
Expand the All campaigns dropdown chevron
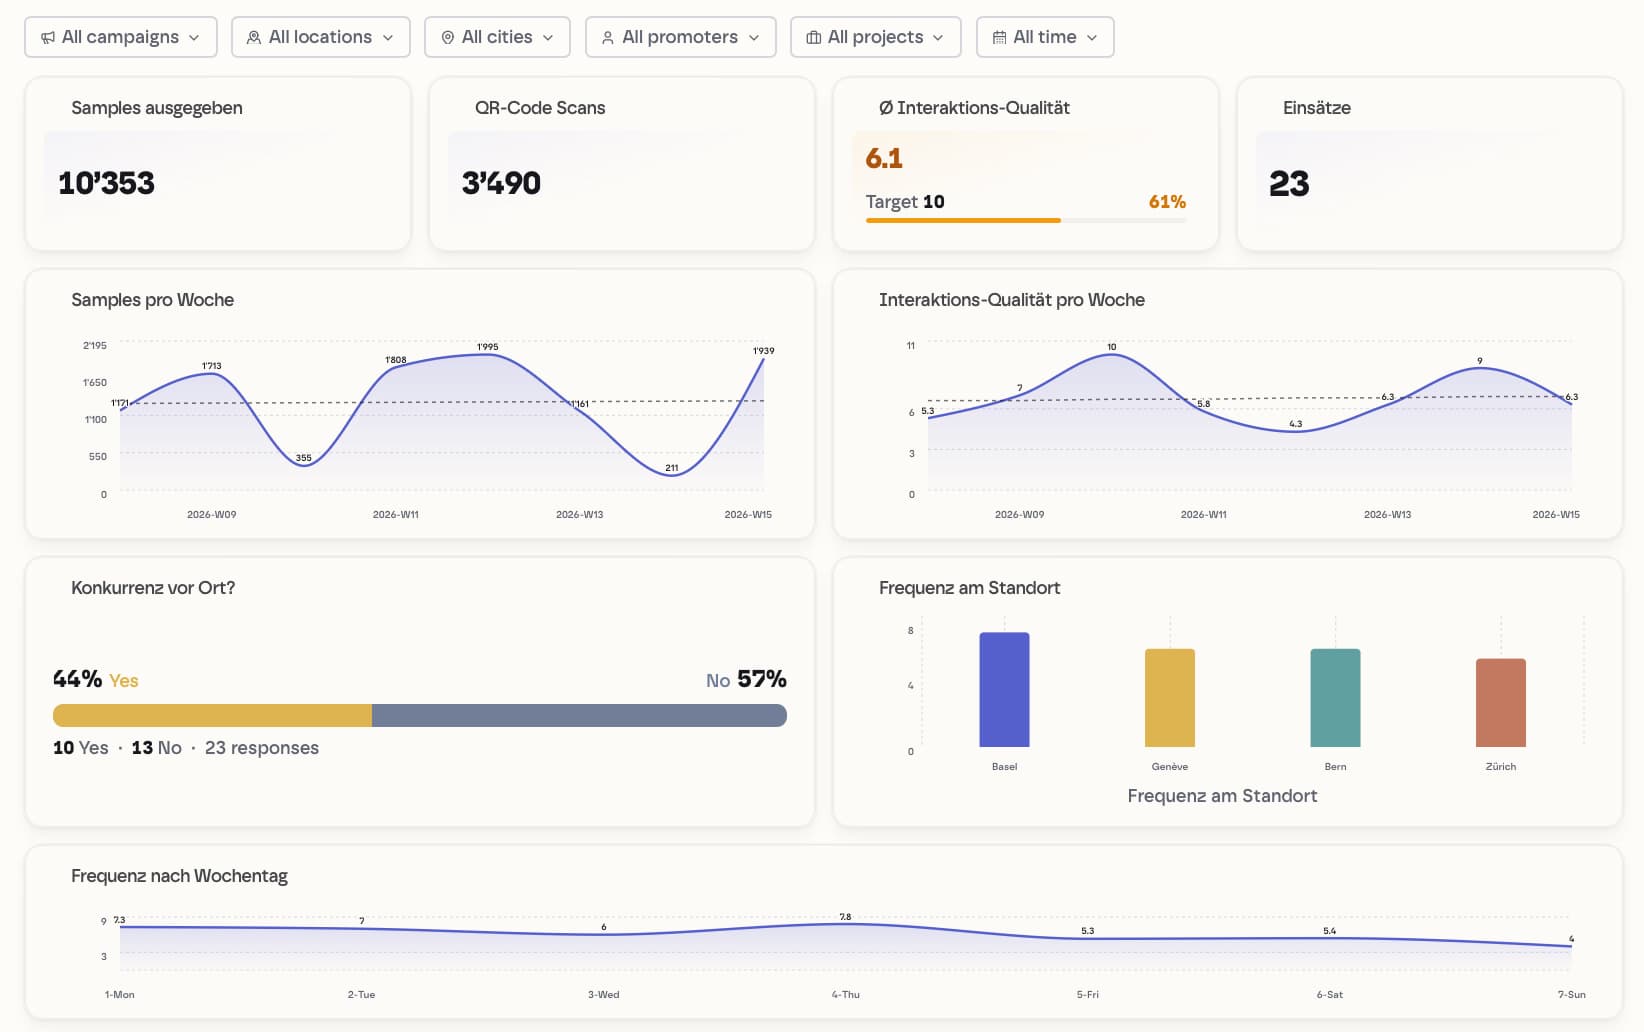coord(194,38)
